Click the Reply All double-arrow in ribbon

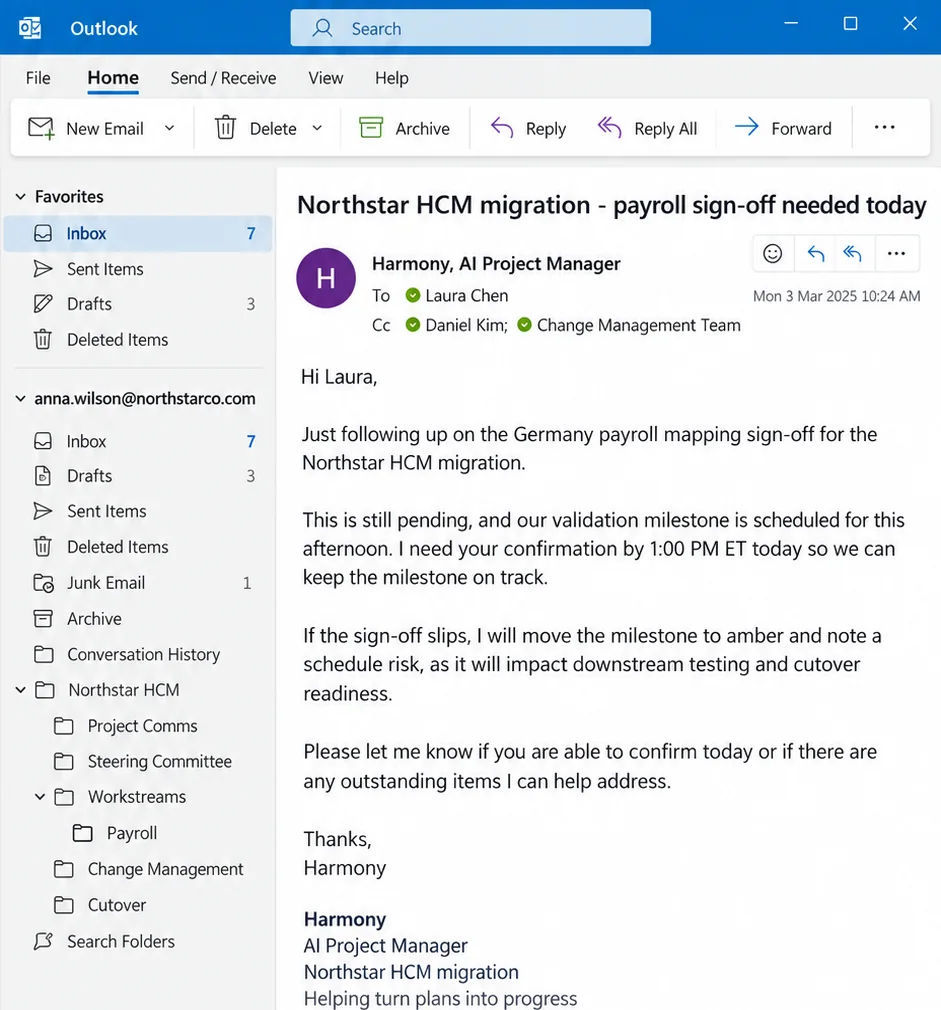pyautogui.click(x=609, y=128)
